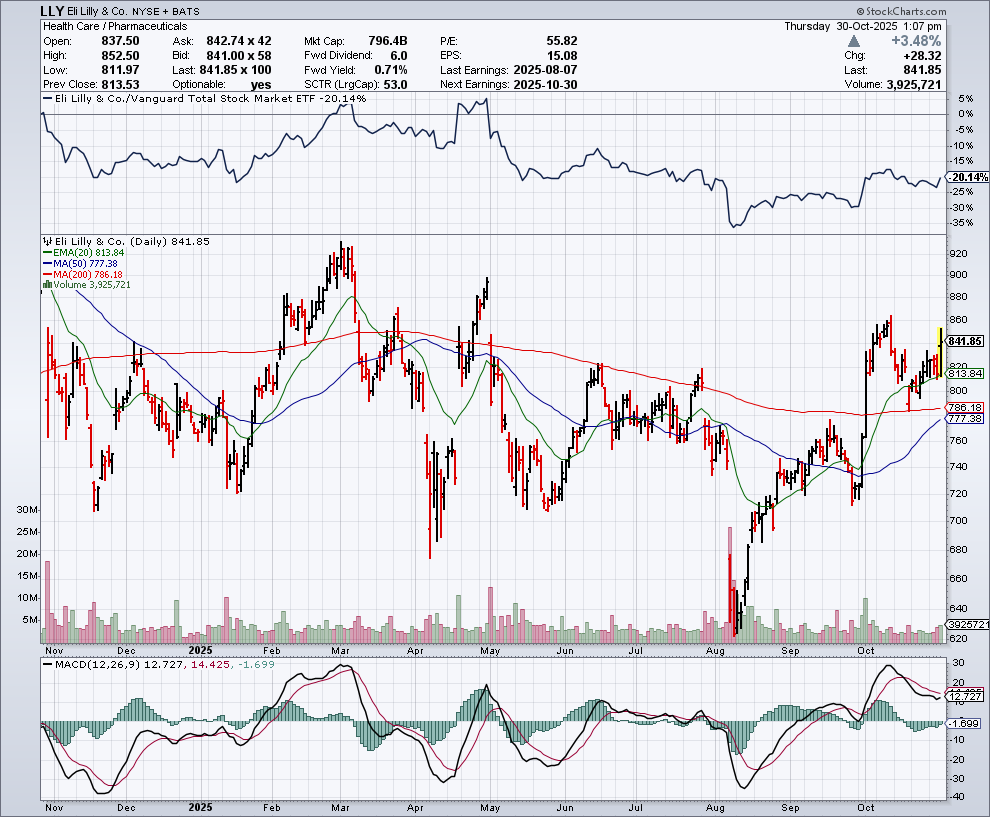
Task: Click the 813.84 EMA price axis tag
Action: coord(967,373)
